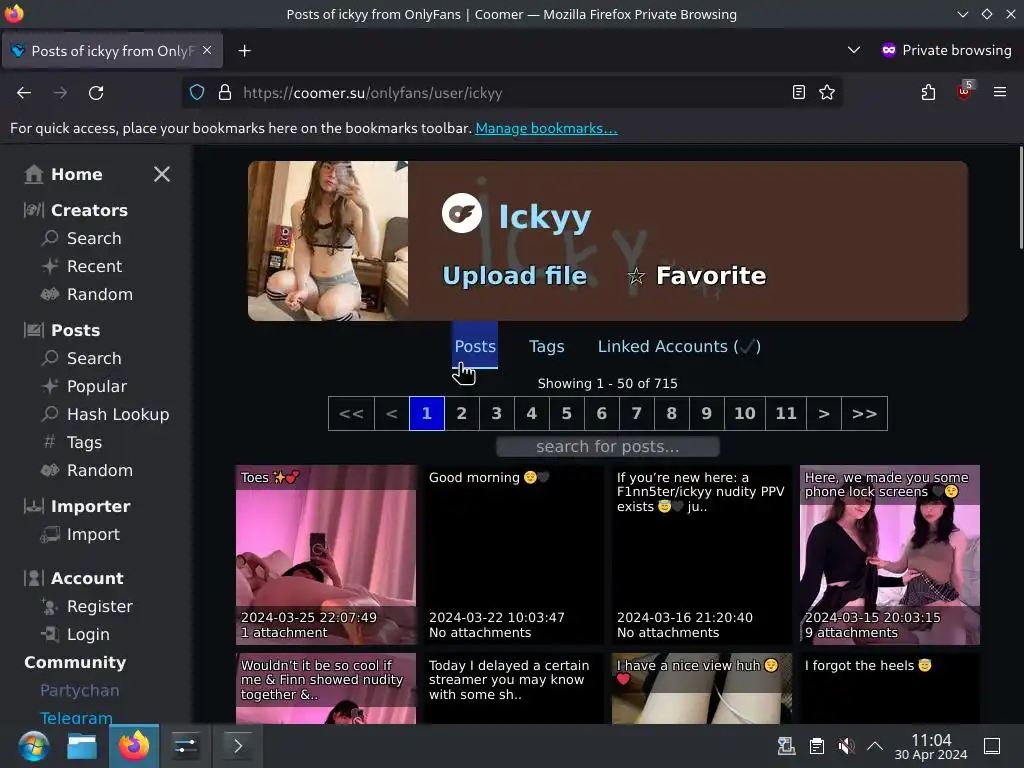The height and width of the screenshot is (768, 1024).
Task: Open the terminal arrow taskbar icon
Action: [238, 746]
